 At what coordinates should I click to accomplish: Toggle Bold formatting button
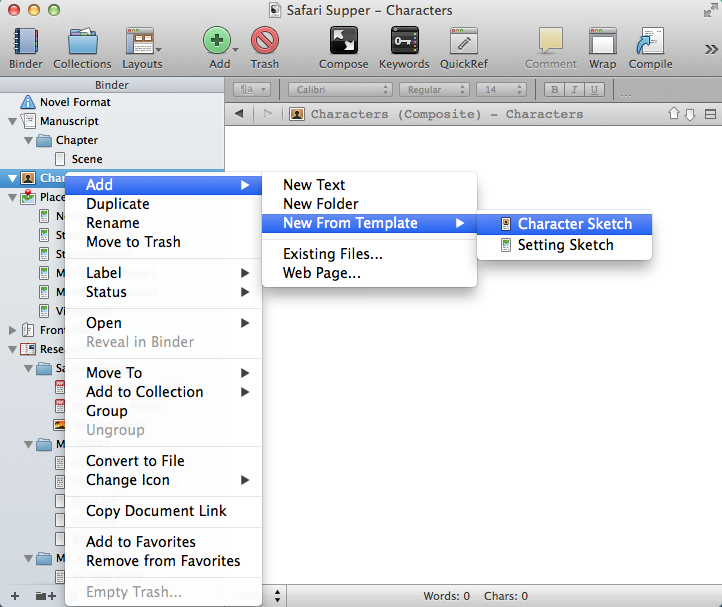point(554,90)
